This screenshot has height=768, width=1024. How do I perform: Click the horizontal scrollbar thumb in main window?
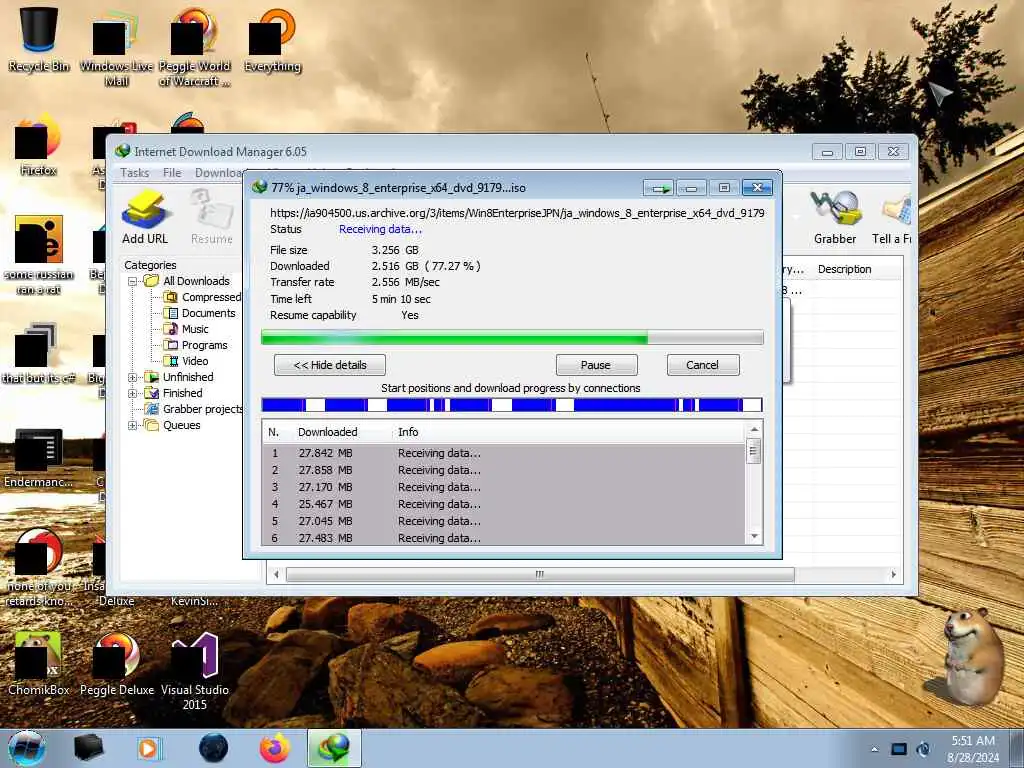[x=540, y=575]
